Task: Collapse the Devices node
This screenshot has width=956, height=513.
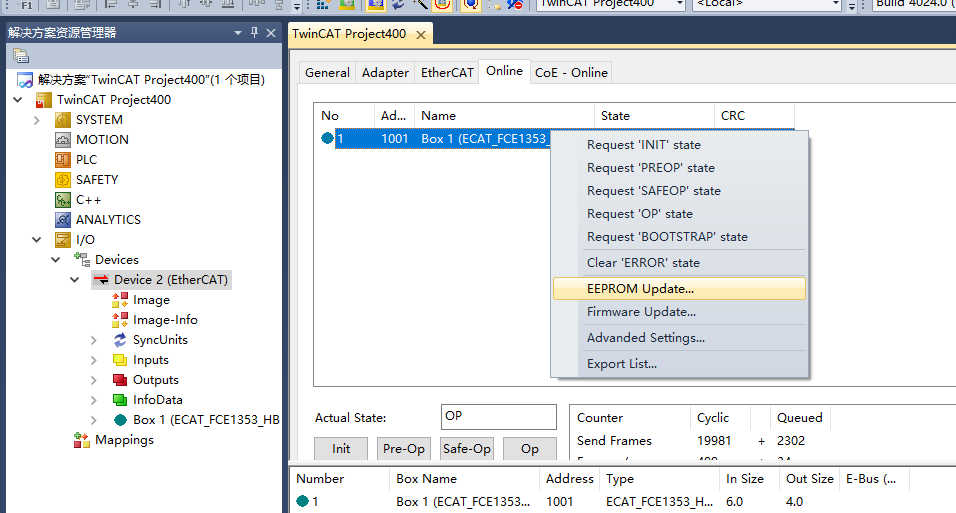Action: pos(55,260)
